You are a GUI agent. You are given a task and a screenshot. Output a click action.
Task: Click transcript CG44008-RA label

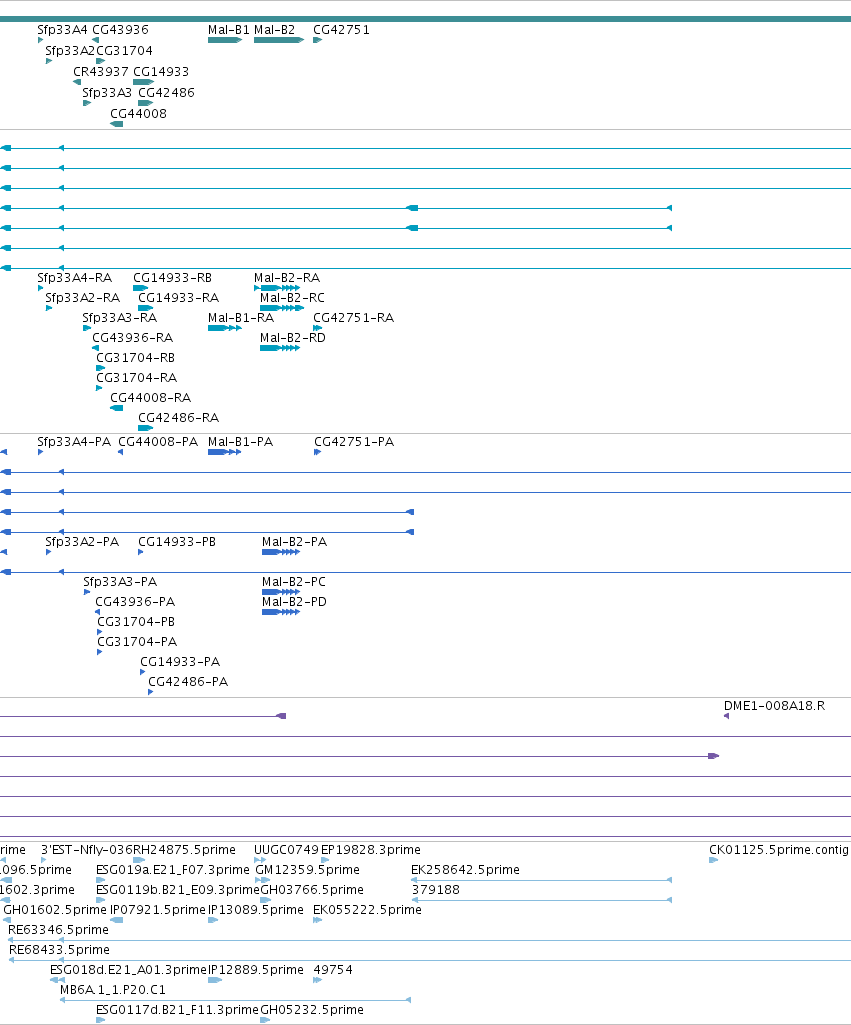[x=150, y=398]
